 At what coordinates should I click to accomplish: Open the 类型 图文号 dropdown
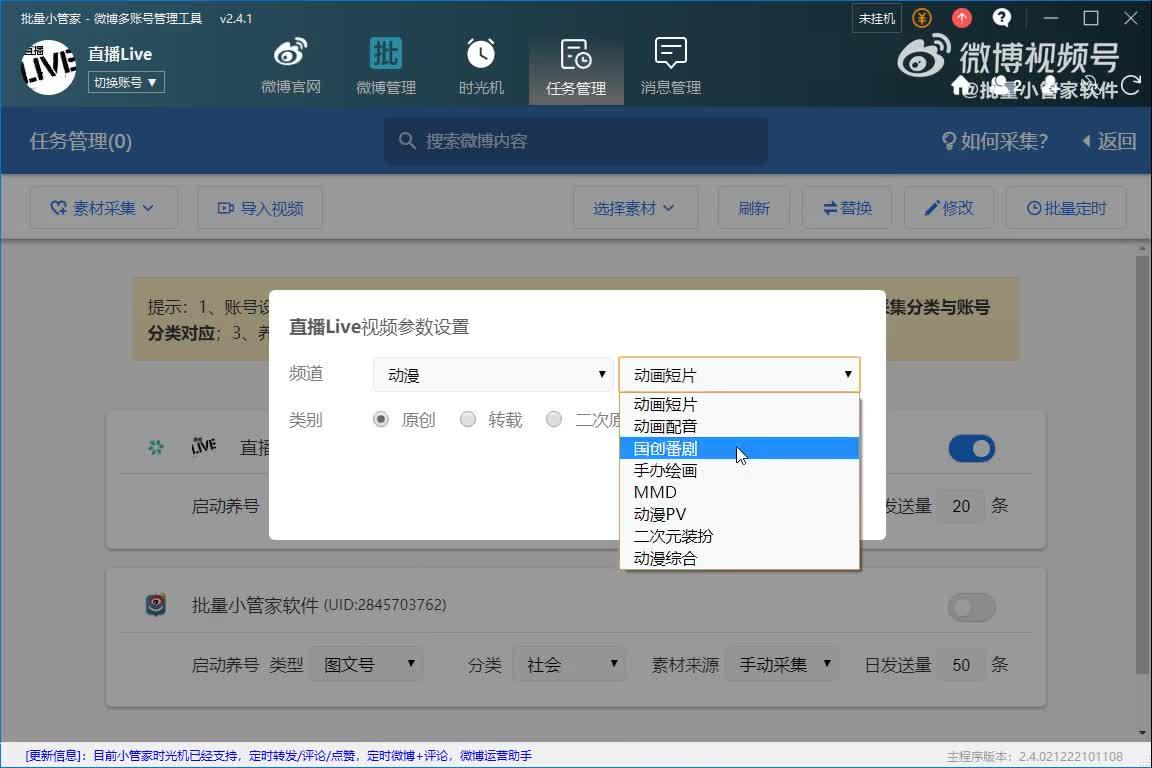[x=367, y=664]
